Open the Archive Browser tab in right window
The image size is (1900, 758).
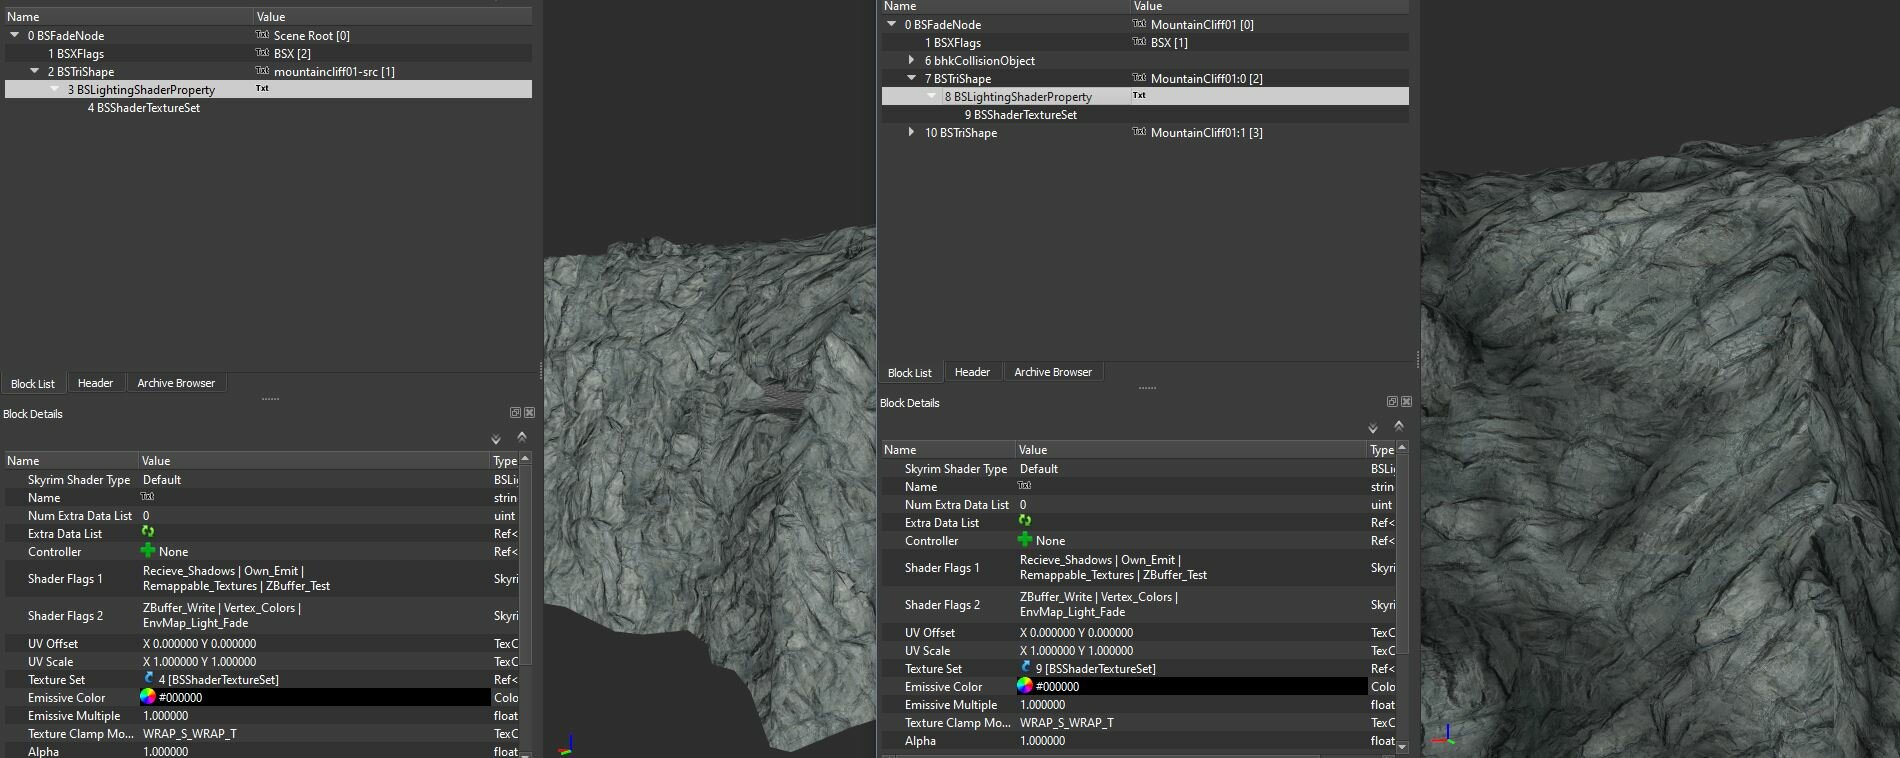pyautogui.click(x=1053, y=372)
